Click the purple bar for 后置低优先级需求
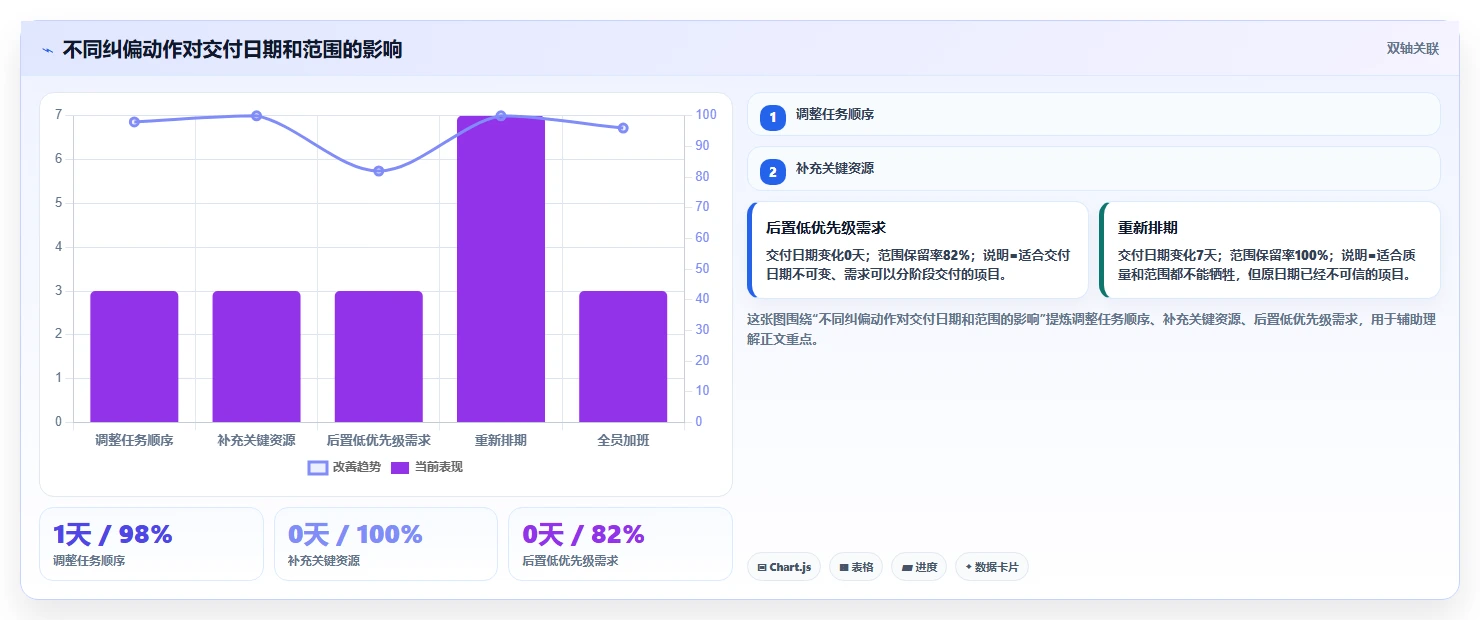 pos(379,356)
